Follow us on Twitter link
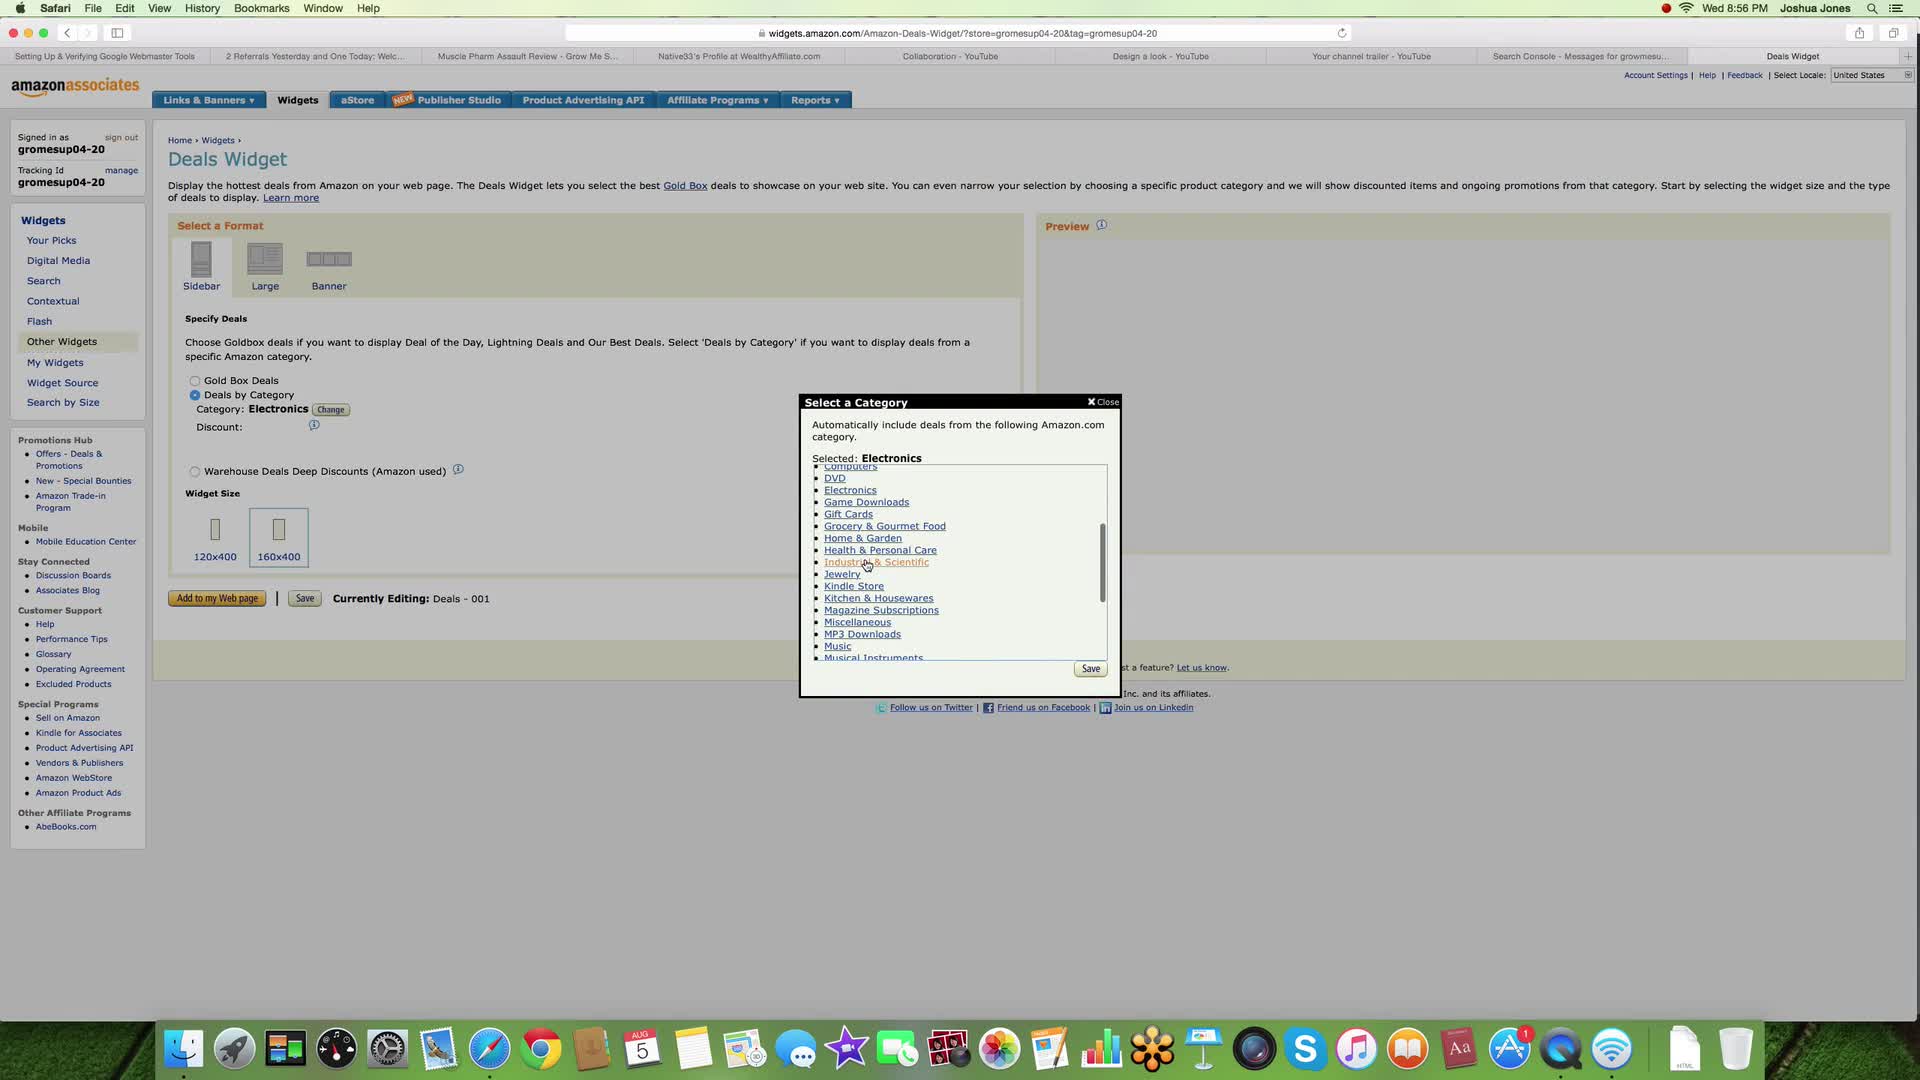Image resolution: width=1920 pixels, height=1080 pixels. (x=931, y=708)
